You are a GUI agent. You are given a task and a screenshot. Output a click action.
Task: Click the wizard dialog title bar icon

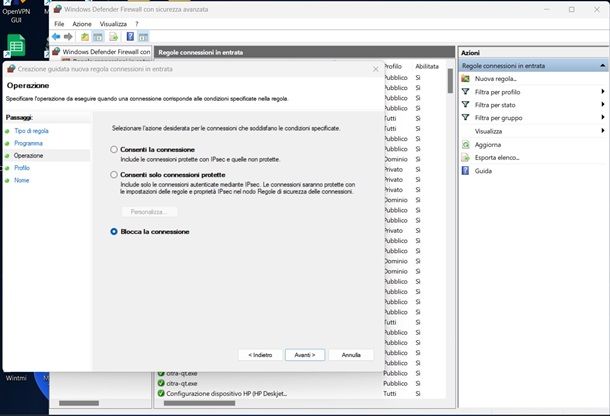coord(11,69)
